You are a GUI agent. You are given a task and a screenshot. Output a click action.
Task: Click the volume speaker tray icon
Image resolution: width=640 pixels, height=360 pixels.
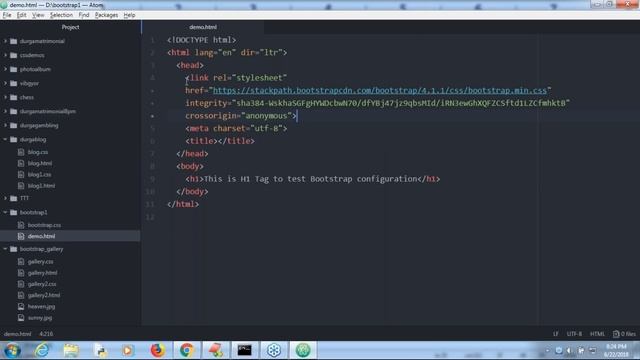[x=569, y=351]
